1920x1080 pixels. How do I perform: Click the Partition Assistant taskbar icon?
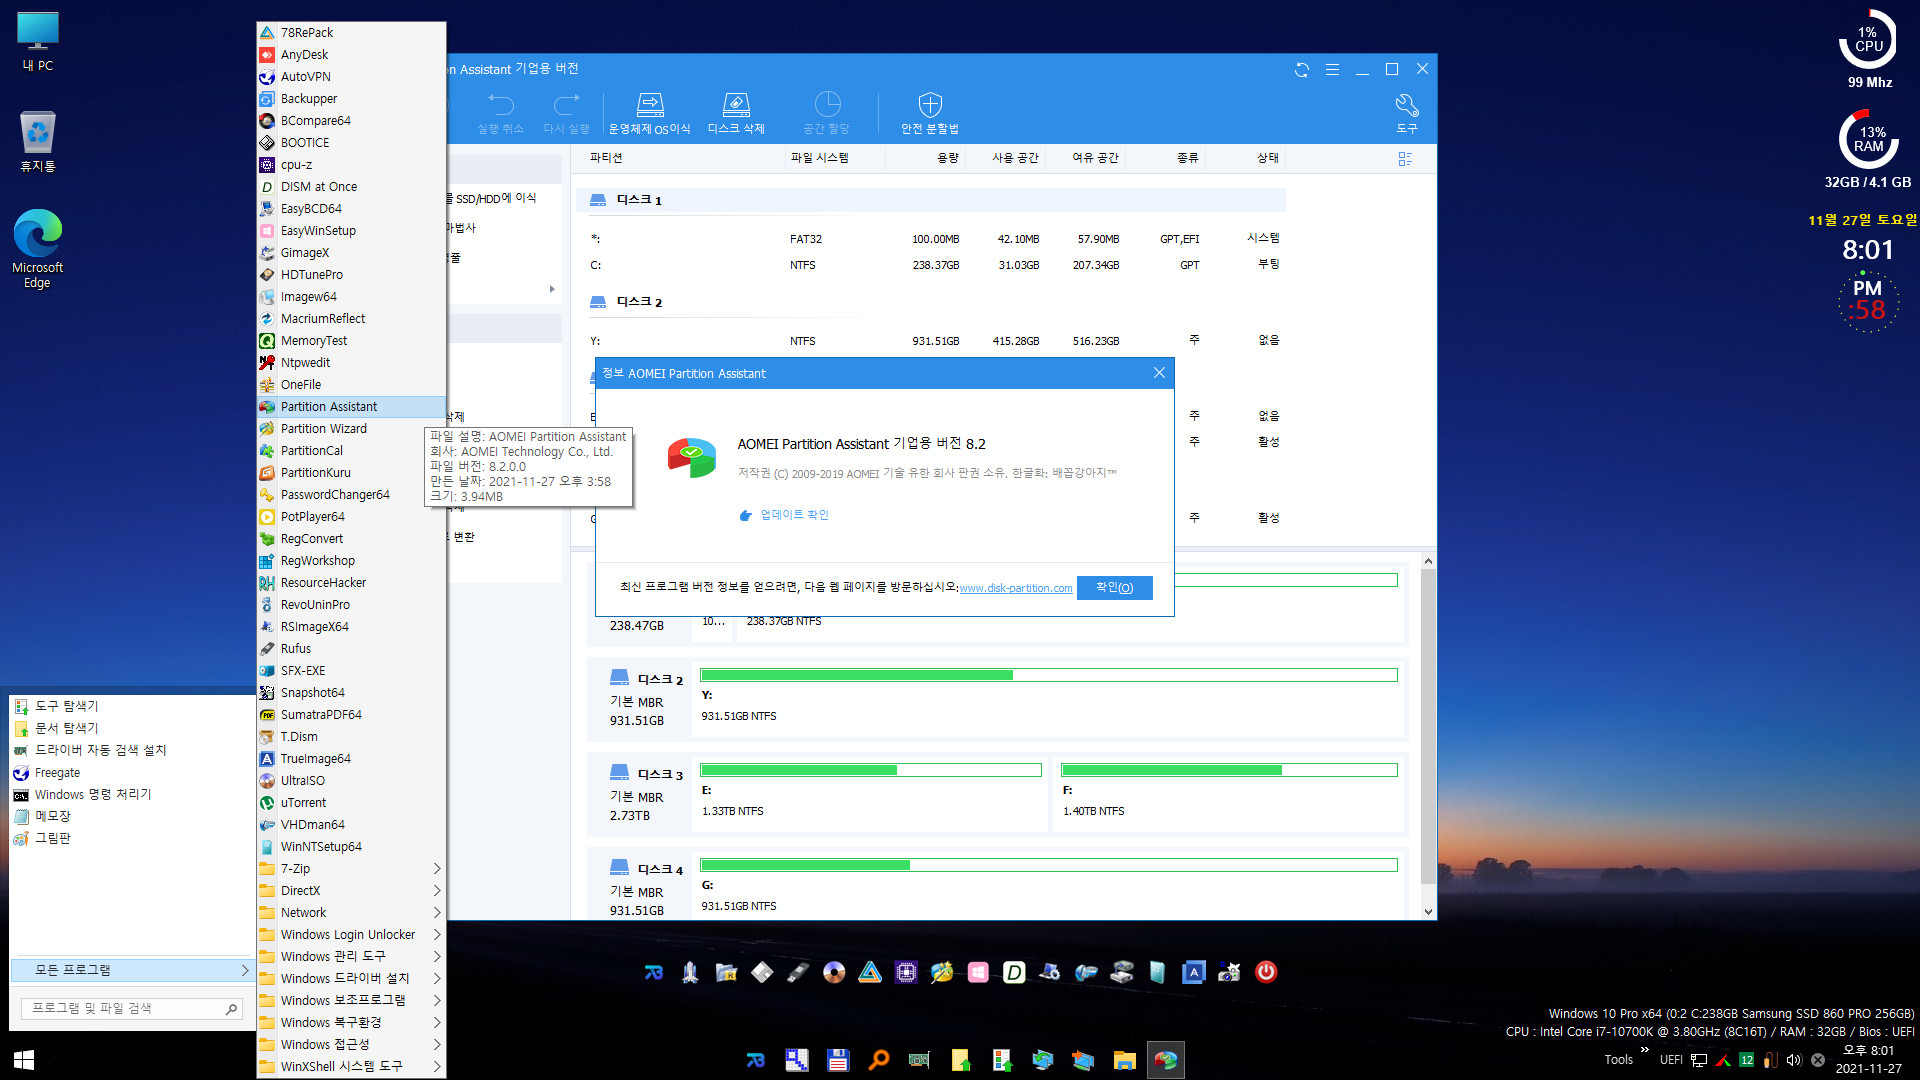[x=1166, y=1060]
